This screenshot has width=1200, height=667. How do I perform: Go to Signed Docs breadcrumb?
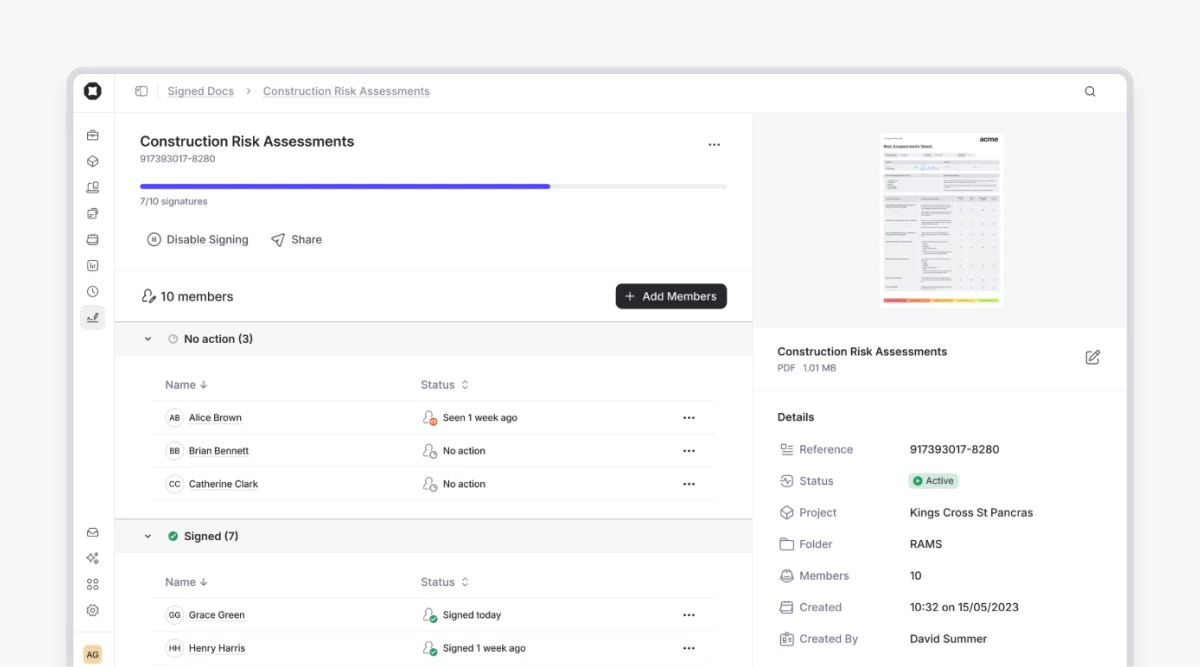point(200,91)
